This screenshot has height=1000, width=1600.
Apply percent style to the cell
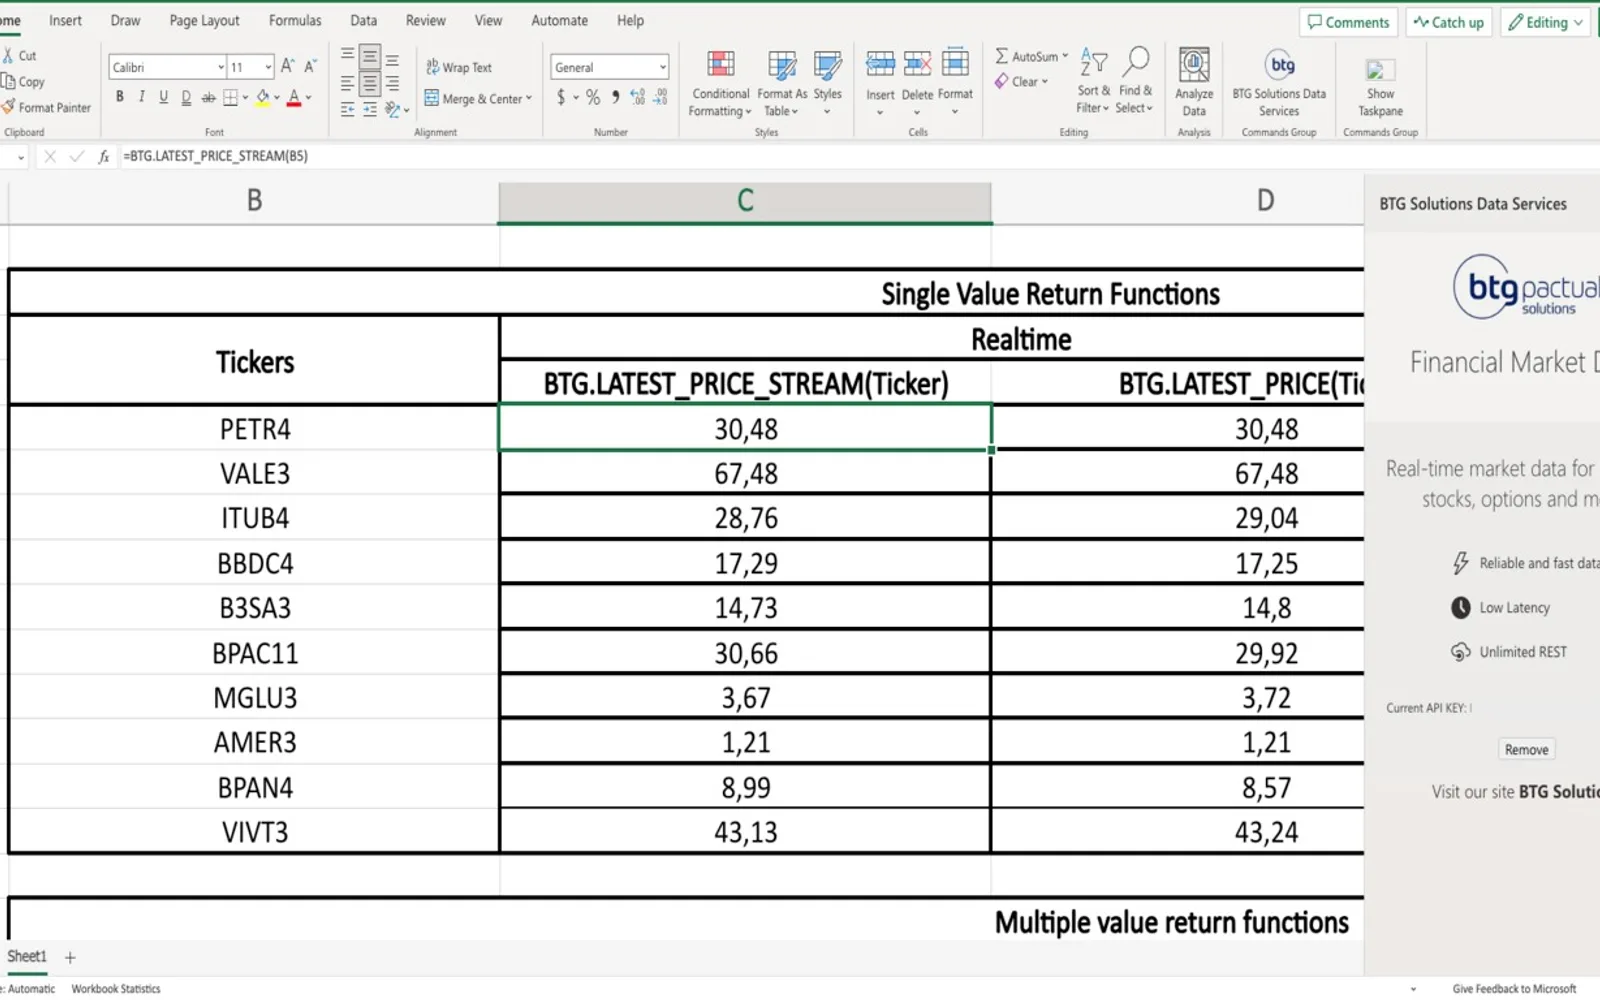coord(593,97)
